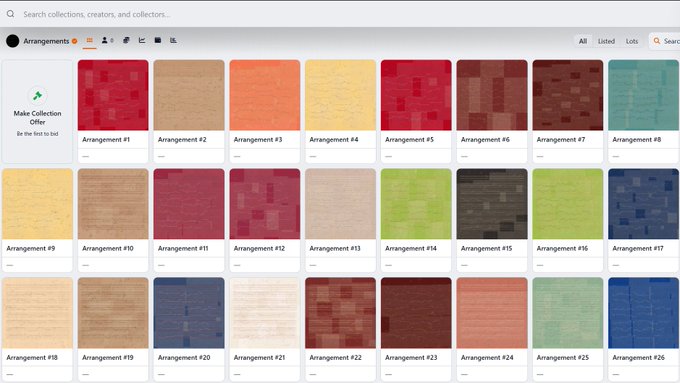Open Arrangement #15 dark gray thumbnail
The width and height of the screenshot is (680, 383).
tap(492, 204)
